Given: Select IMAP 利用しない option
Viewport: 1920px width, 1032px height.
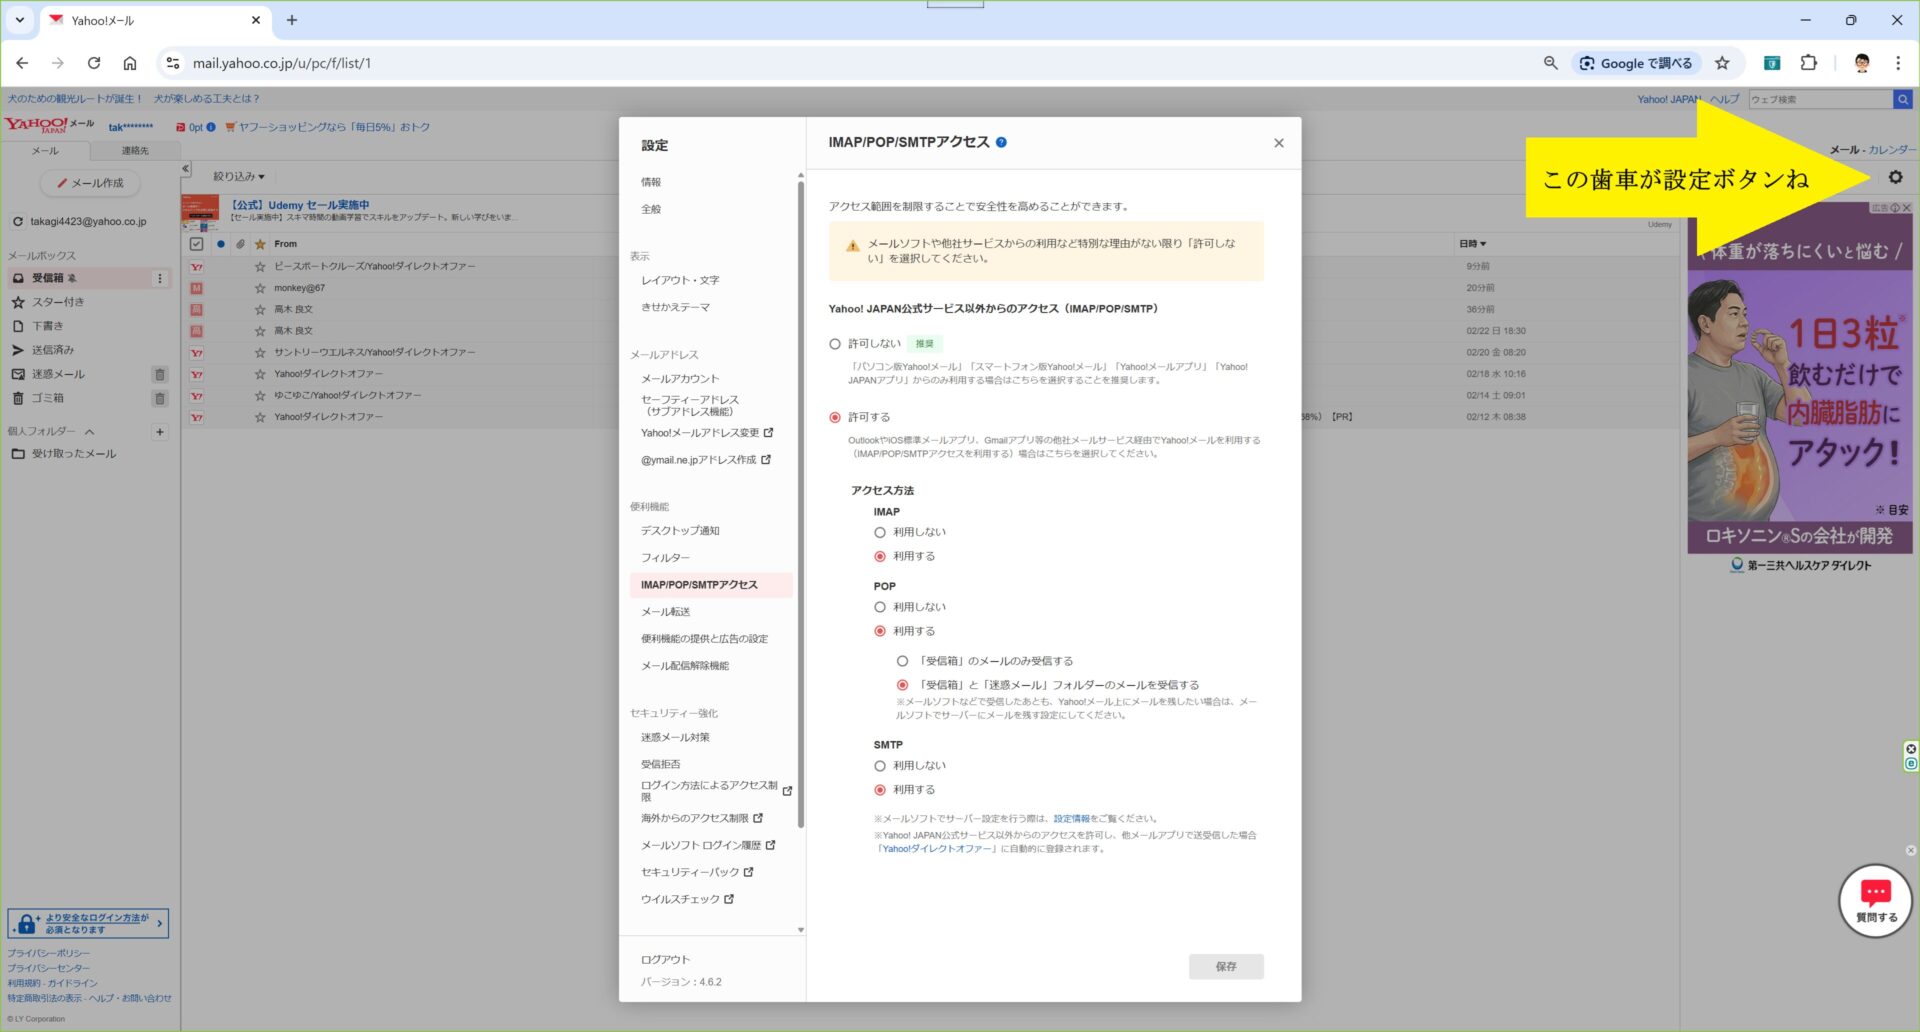Looking at the screenshot, I should pyautogui.click(x=880, y=532).
